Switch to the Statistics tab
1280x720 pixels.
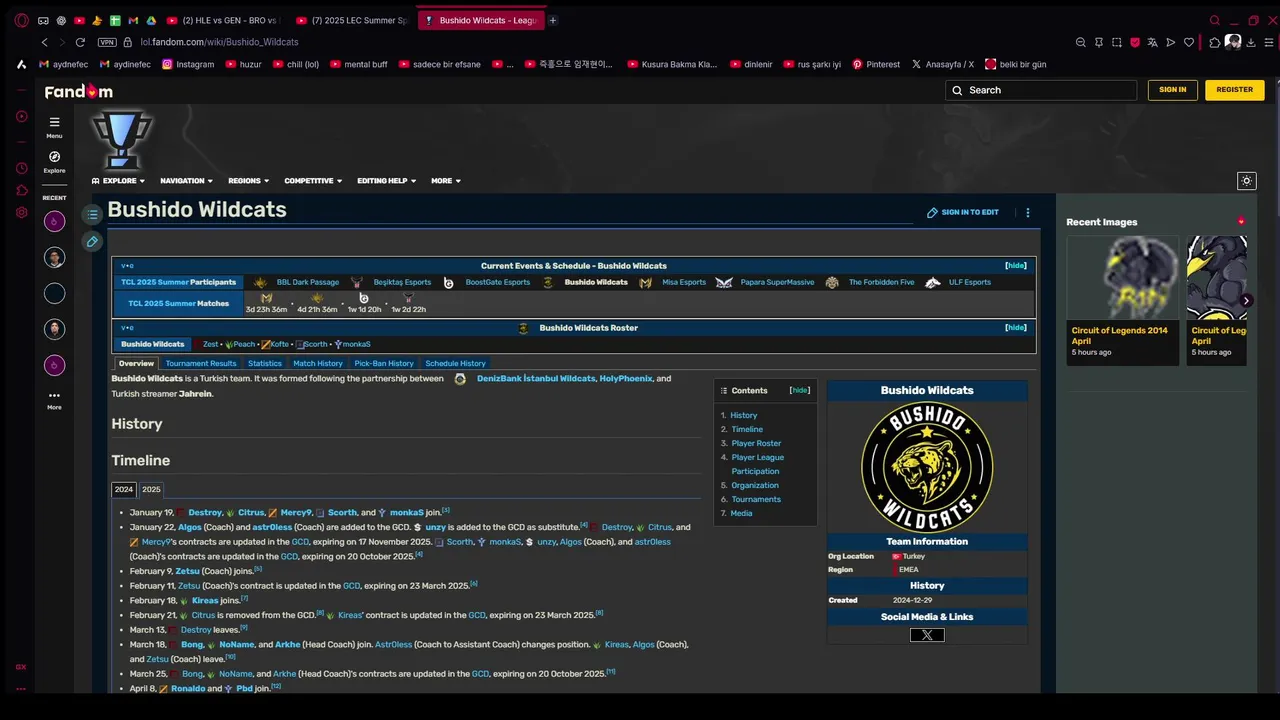(265, 364)
